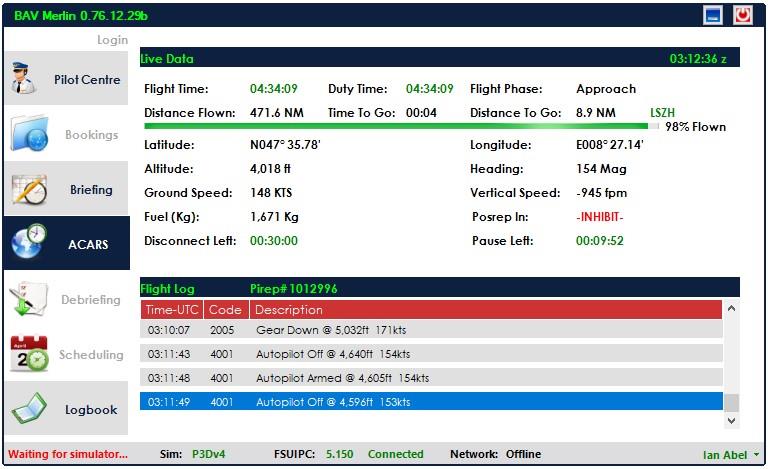This screenshot has height=469, width=768.
Task: Open the Pilot Centre tab
Action: coord(66,78)
